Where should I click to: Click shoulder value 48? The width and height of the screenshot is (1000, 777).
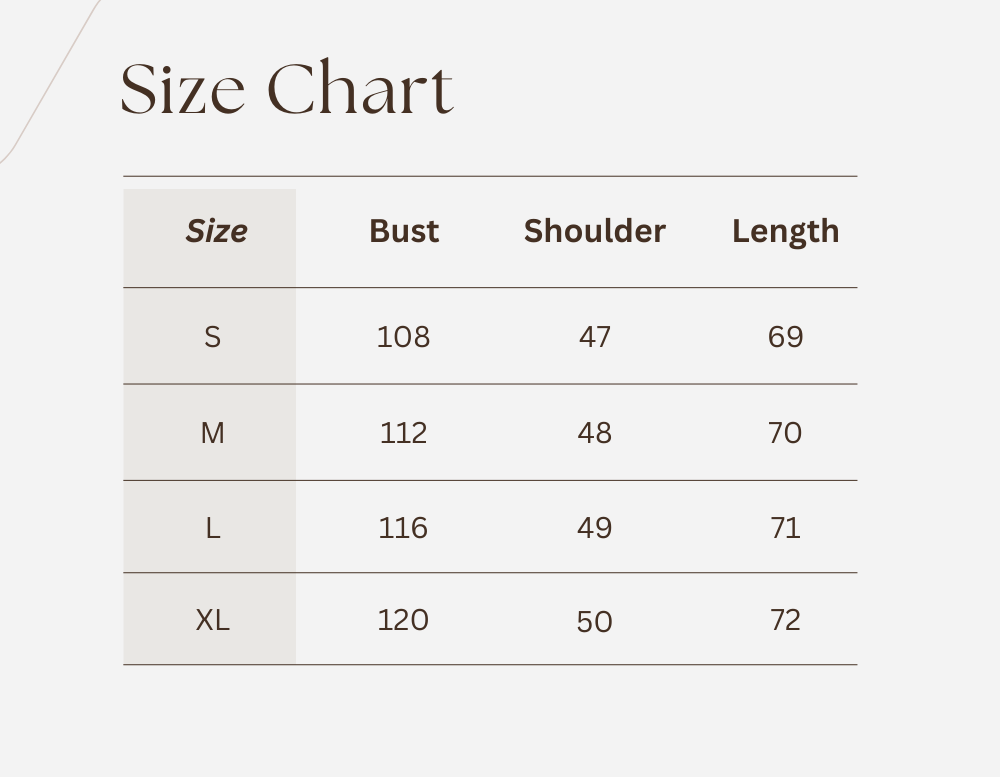point(594,433)
